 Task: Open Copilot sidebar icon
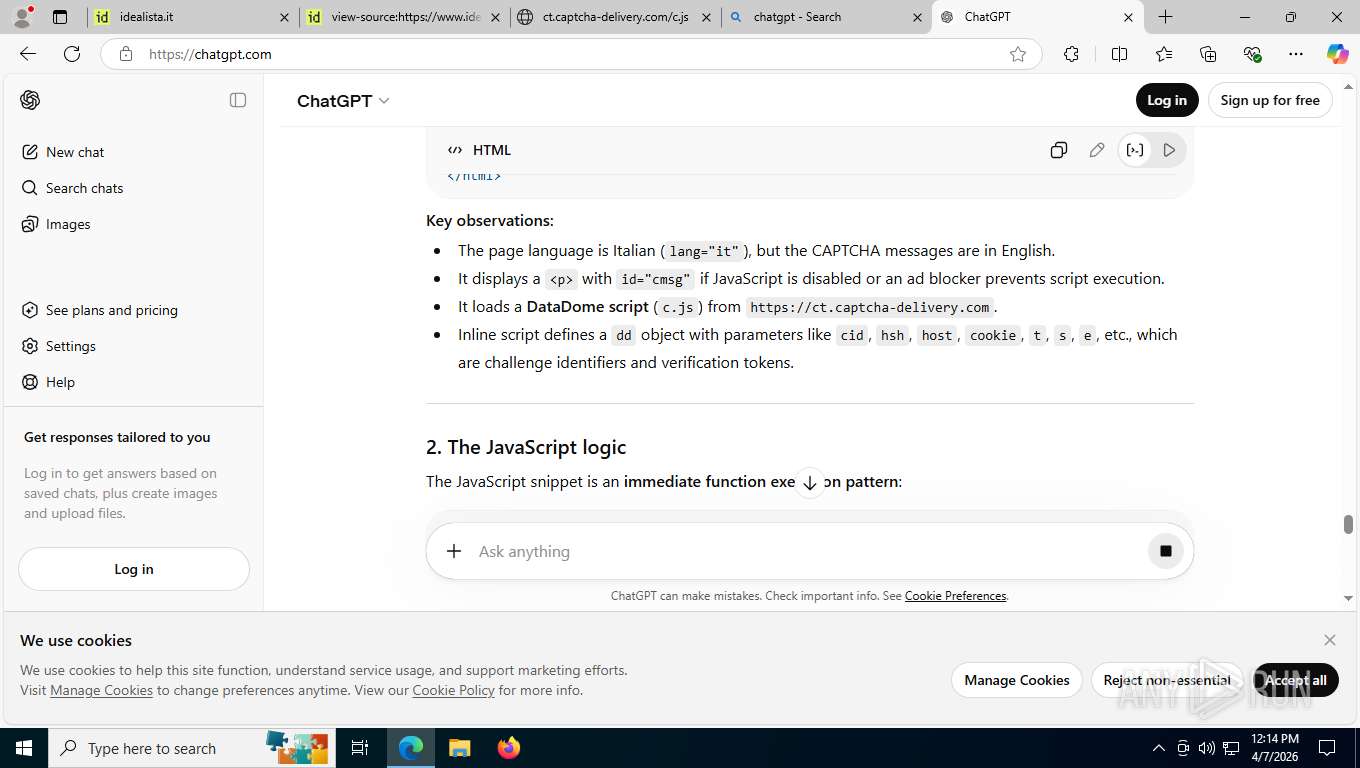(x=1338, y=54)
